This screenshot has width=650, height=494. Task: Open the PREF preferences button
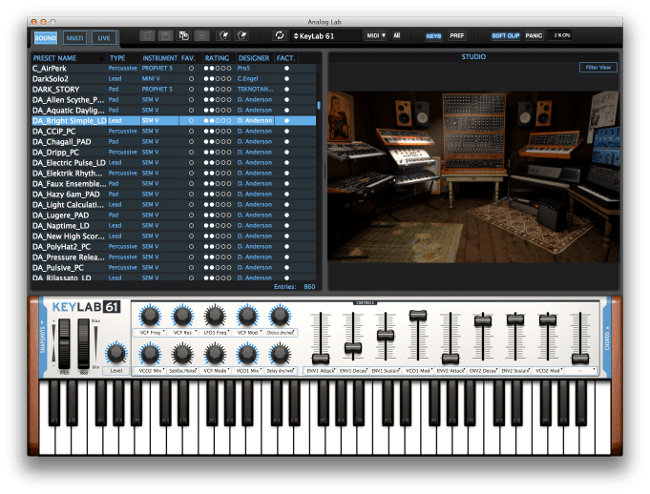pos(457,36)
